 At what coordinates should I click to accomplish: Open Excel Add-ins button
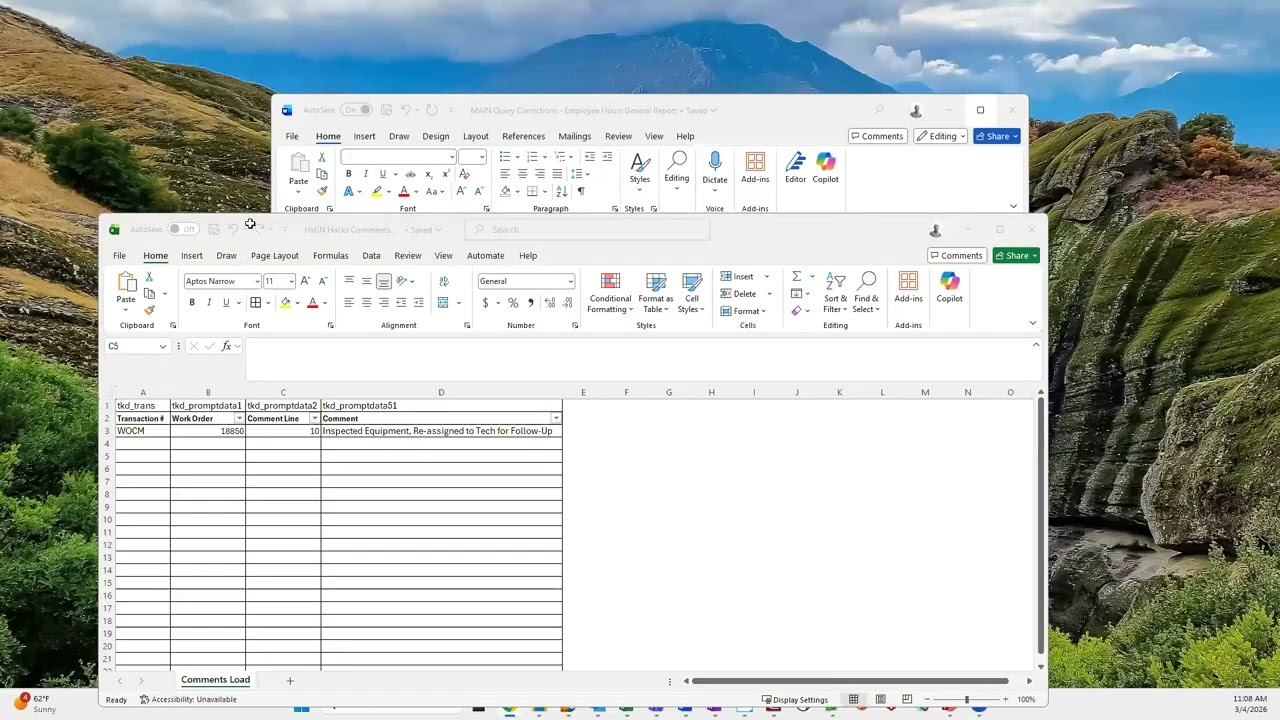coord(908,287)
